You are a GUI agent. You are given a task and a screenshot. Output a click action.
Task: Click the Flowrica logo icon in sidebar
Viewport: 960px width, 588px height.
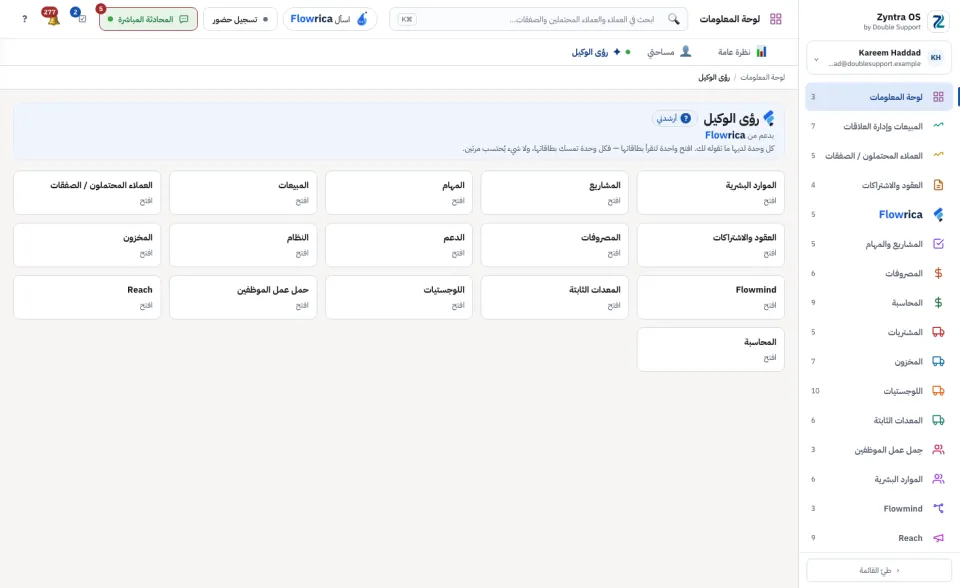[938, 214]
